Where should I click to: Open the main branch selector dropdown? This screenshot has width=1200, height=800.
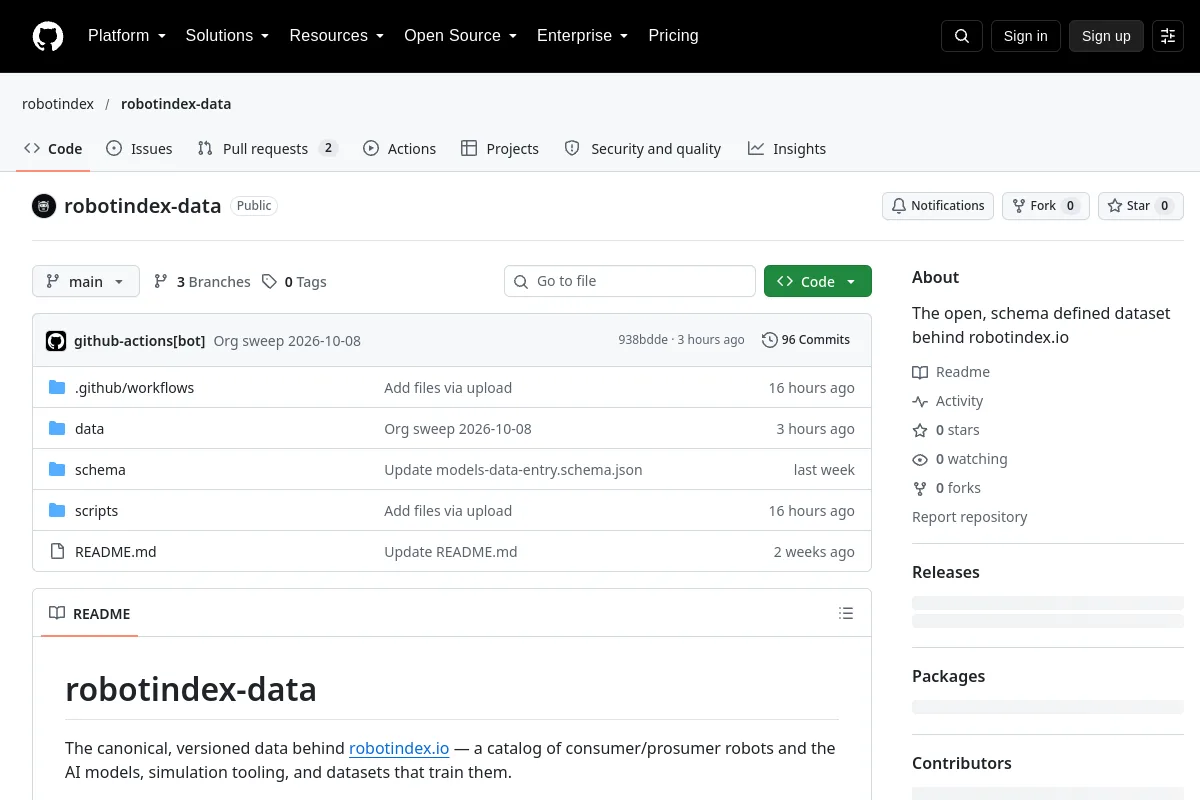pos(86,282)
